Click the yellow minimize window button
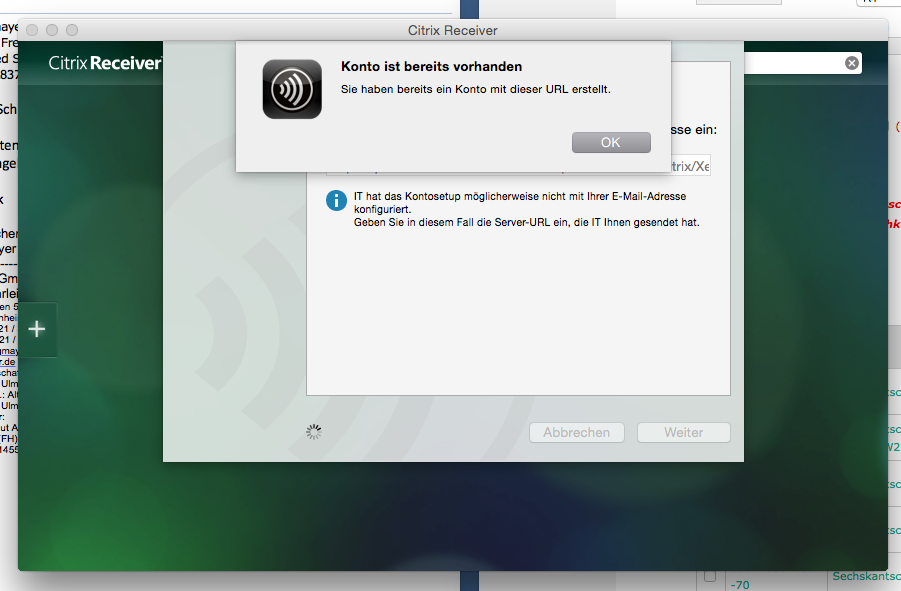This screenshot has height=591, width=901. pyautogui.click(x=52, y=30)
